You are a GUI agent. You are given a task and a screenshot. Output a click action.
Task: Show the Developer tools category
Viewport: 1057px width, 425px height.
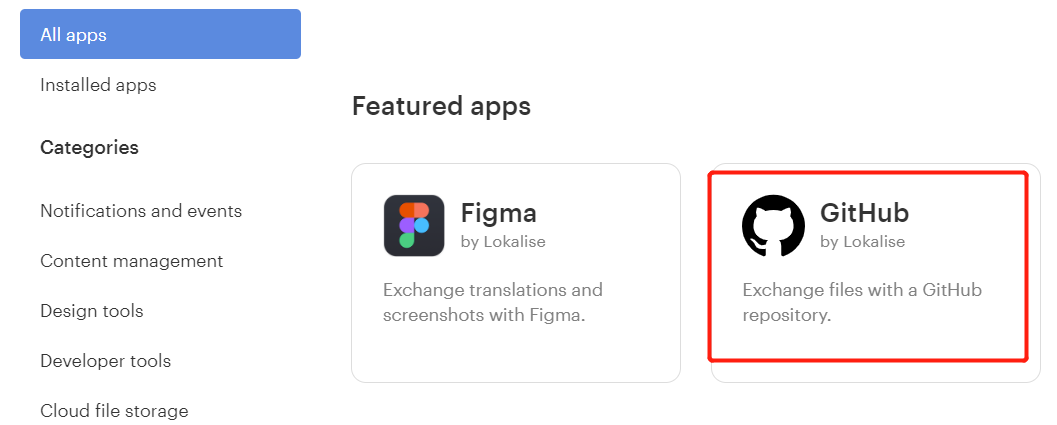tap(105, 361)
